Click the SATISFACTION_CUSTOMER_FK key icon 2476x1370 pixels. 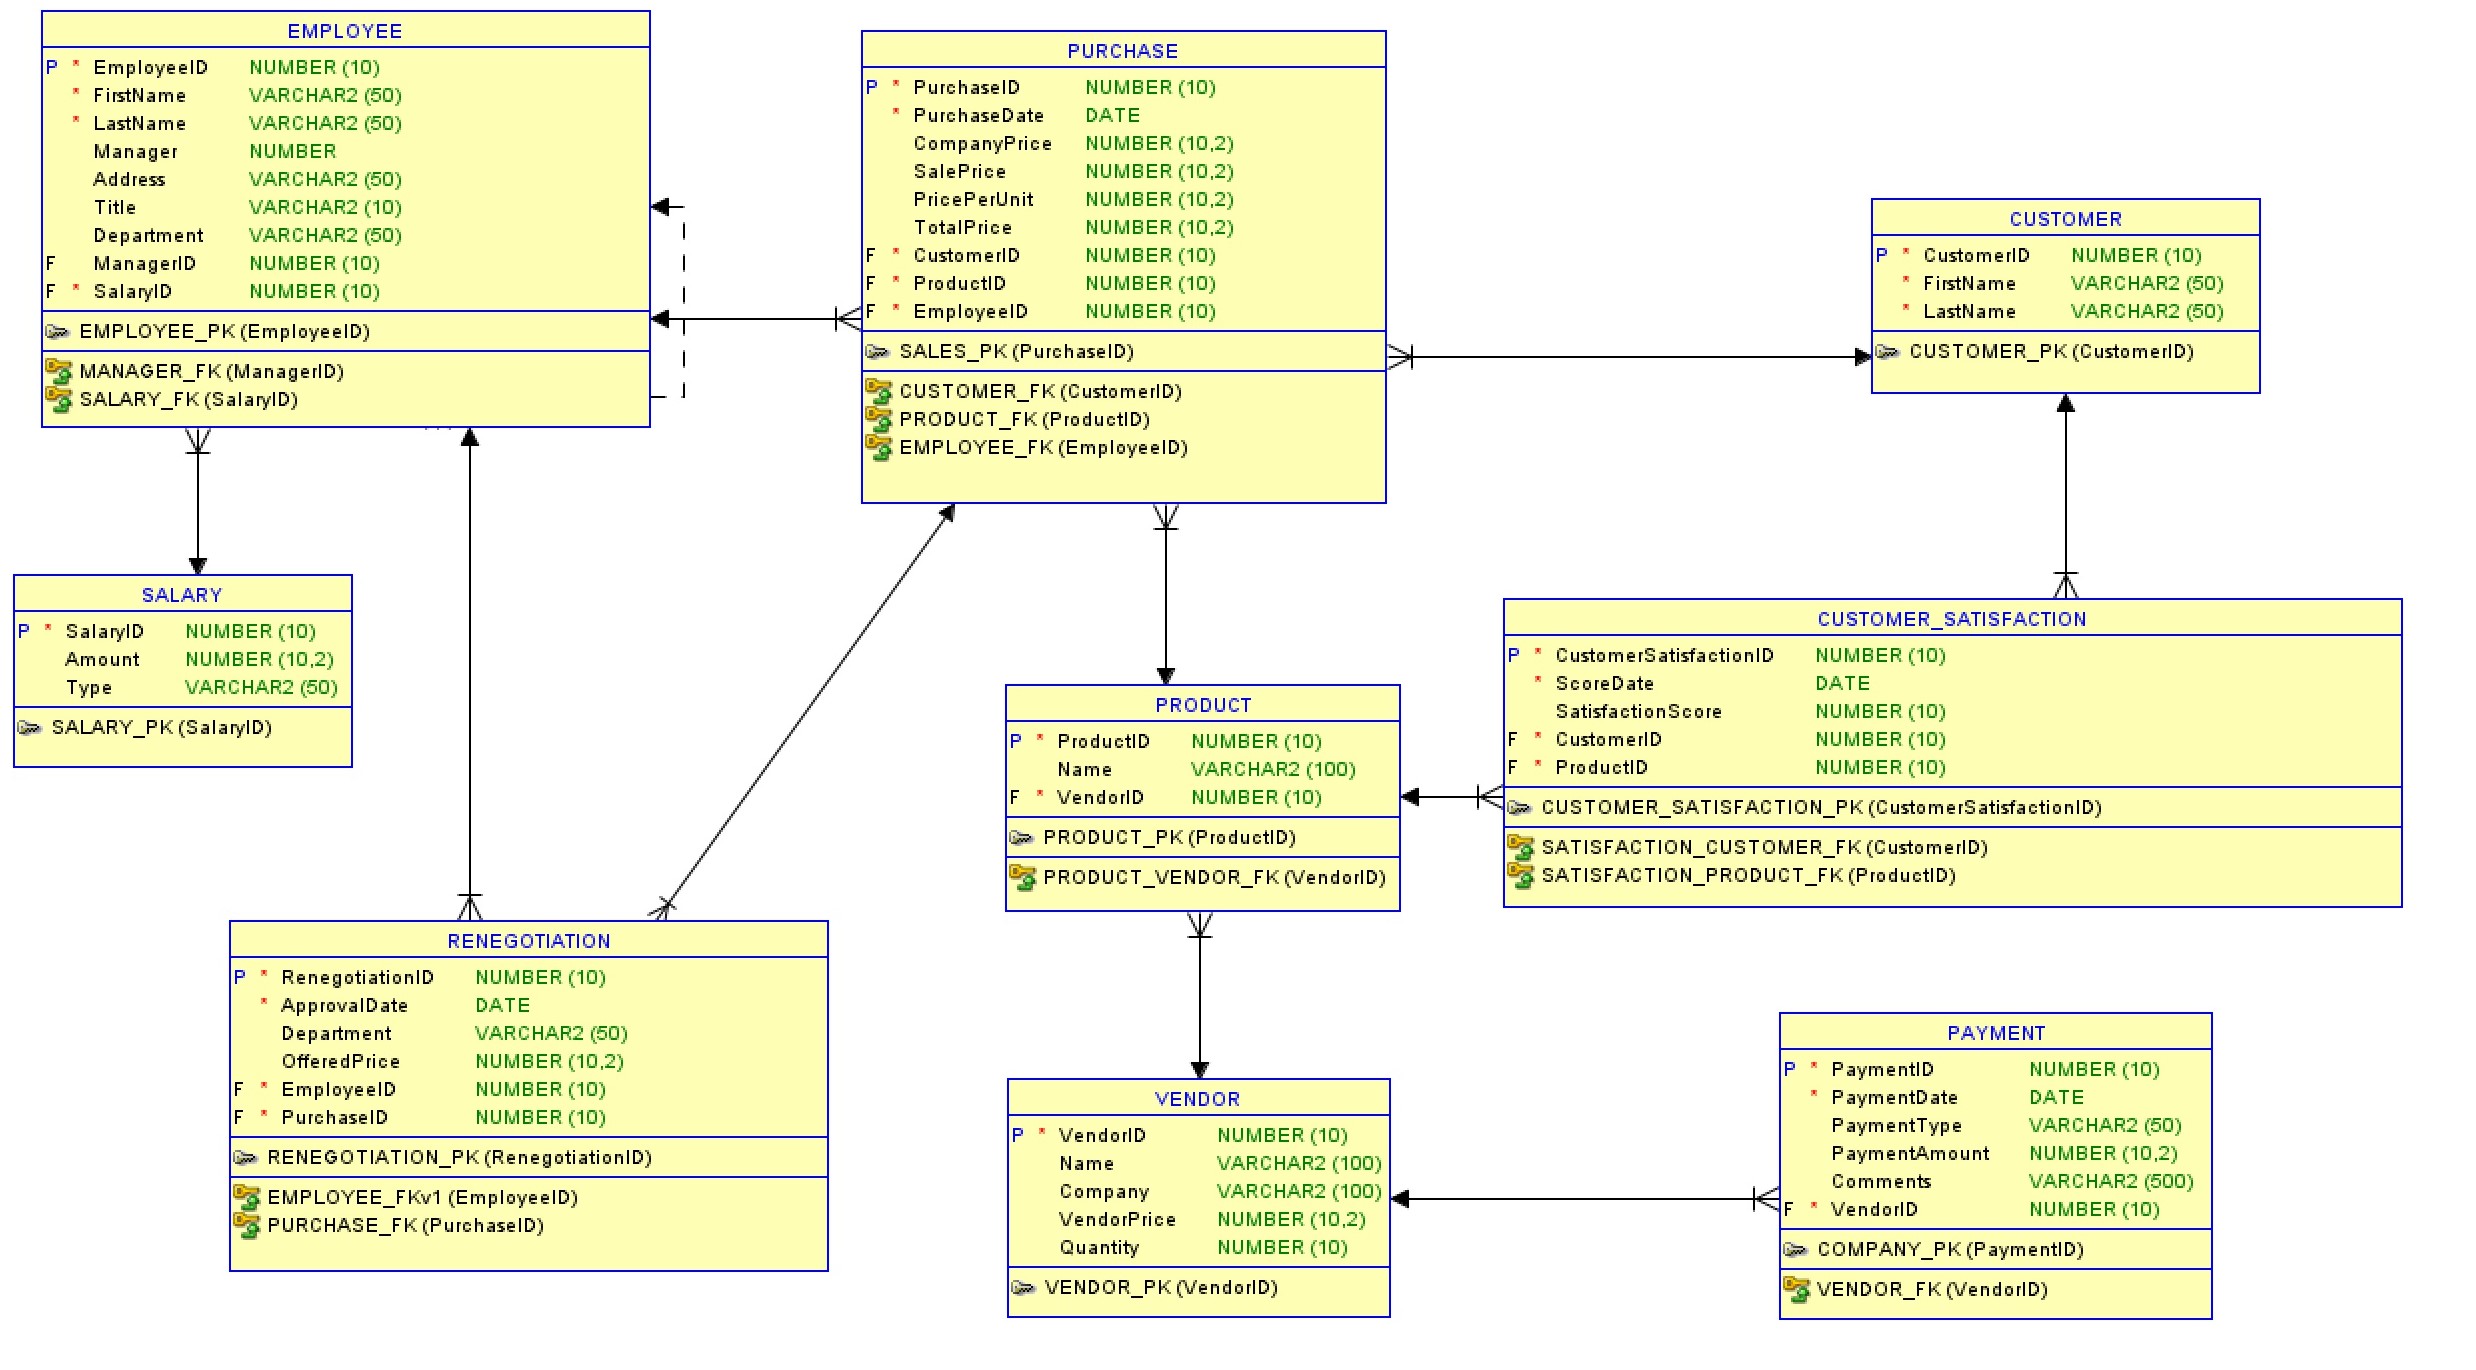[x=1520, y=847]
